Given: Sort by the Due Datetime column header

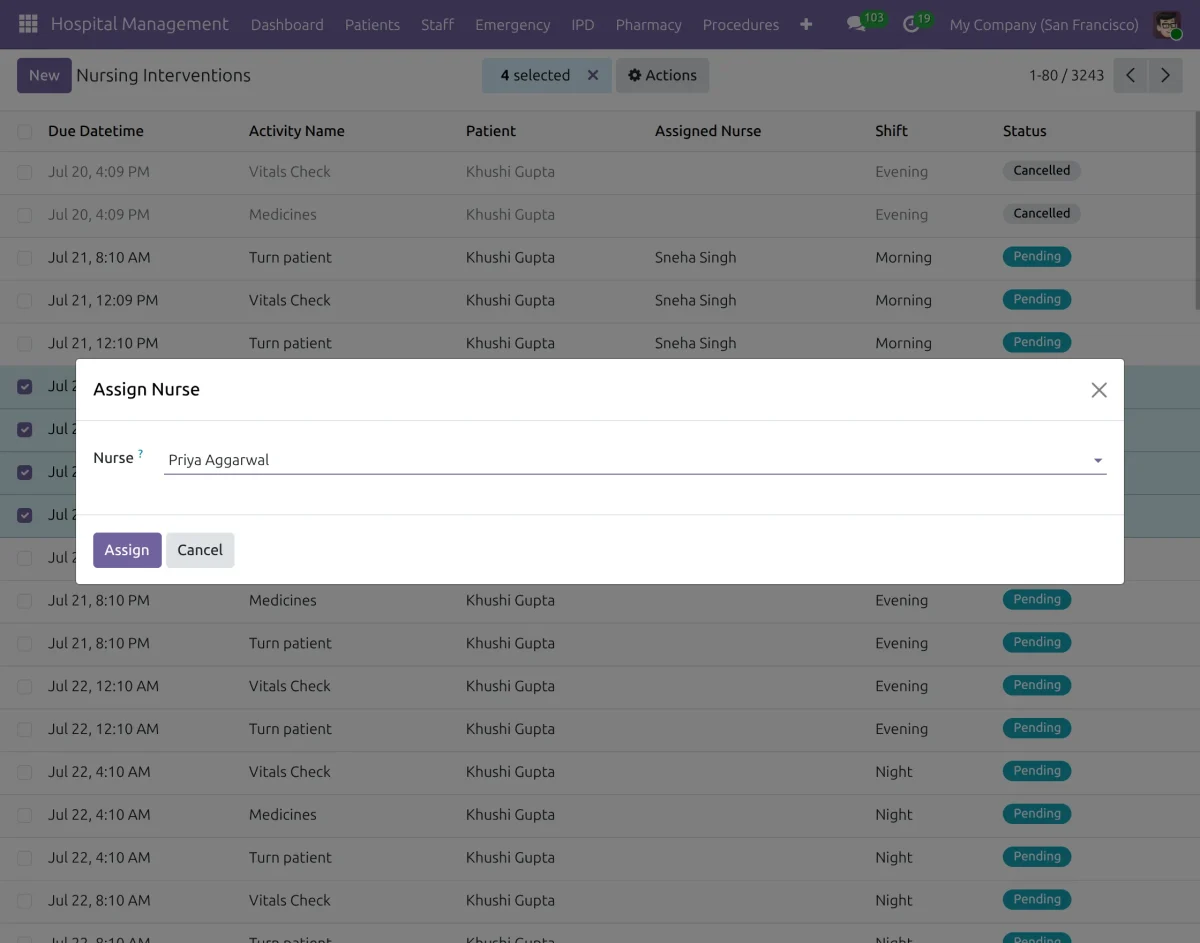Looking at the screenshot, I should 96,131.
